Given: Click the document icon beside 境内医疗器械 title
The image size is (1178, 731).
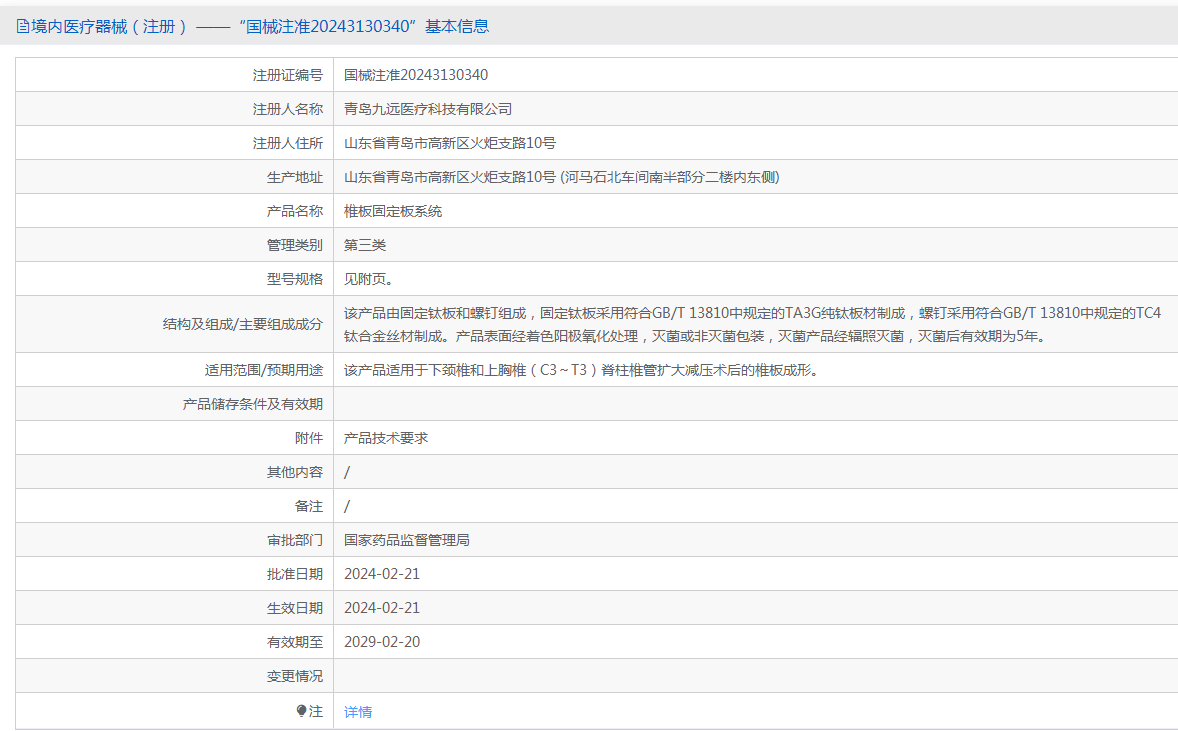Looking at the screenshot, I should tap(23, 27).
